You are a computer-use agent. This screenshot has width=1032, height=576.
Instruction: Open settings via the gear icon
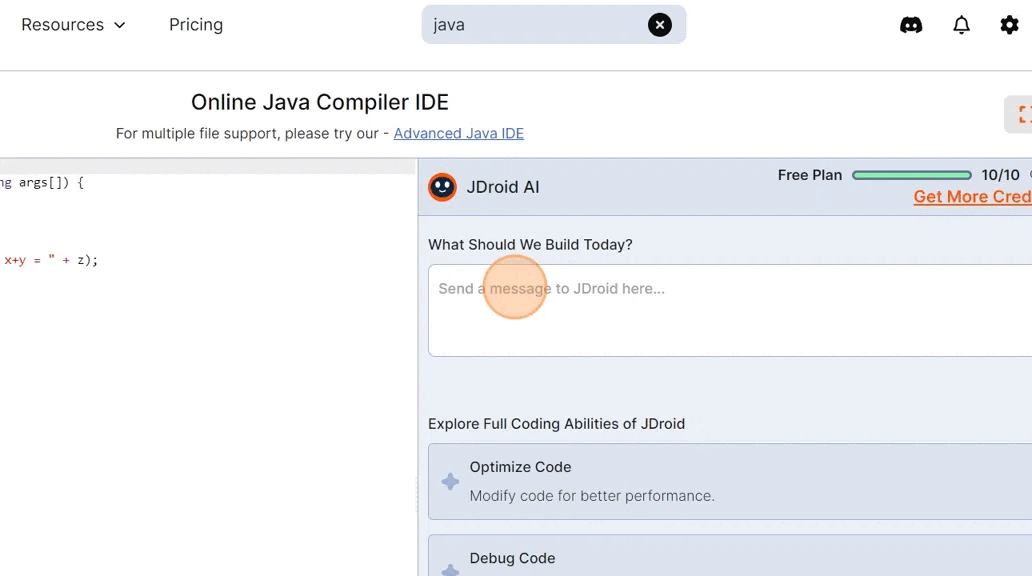1009,25
